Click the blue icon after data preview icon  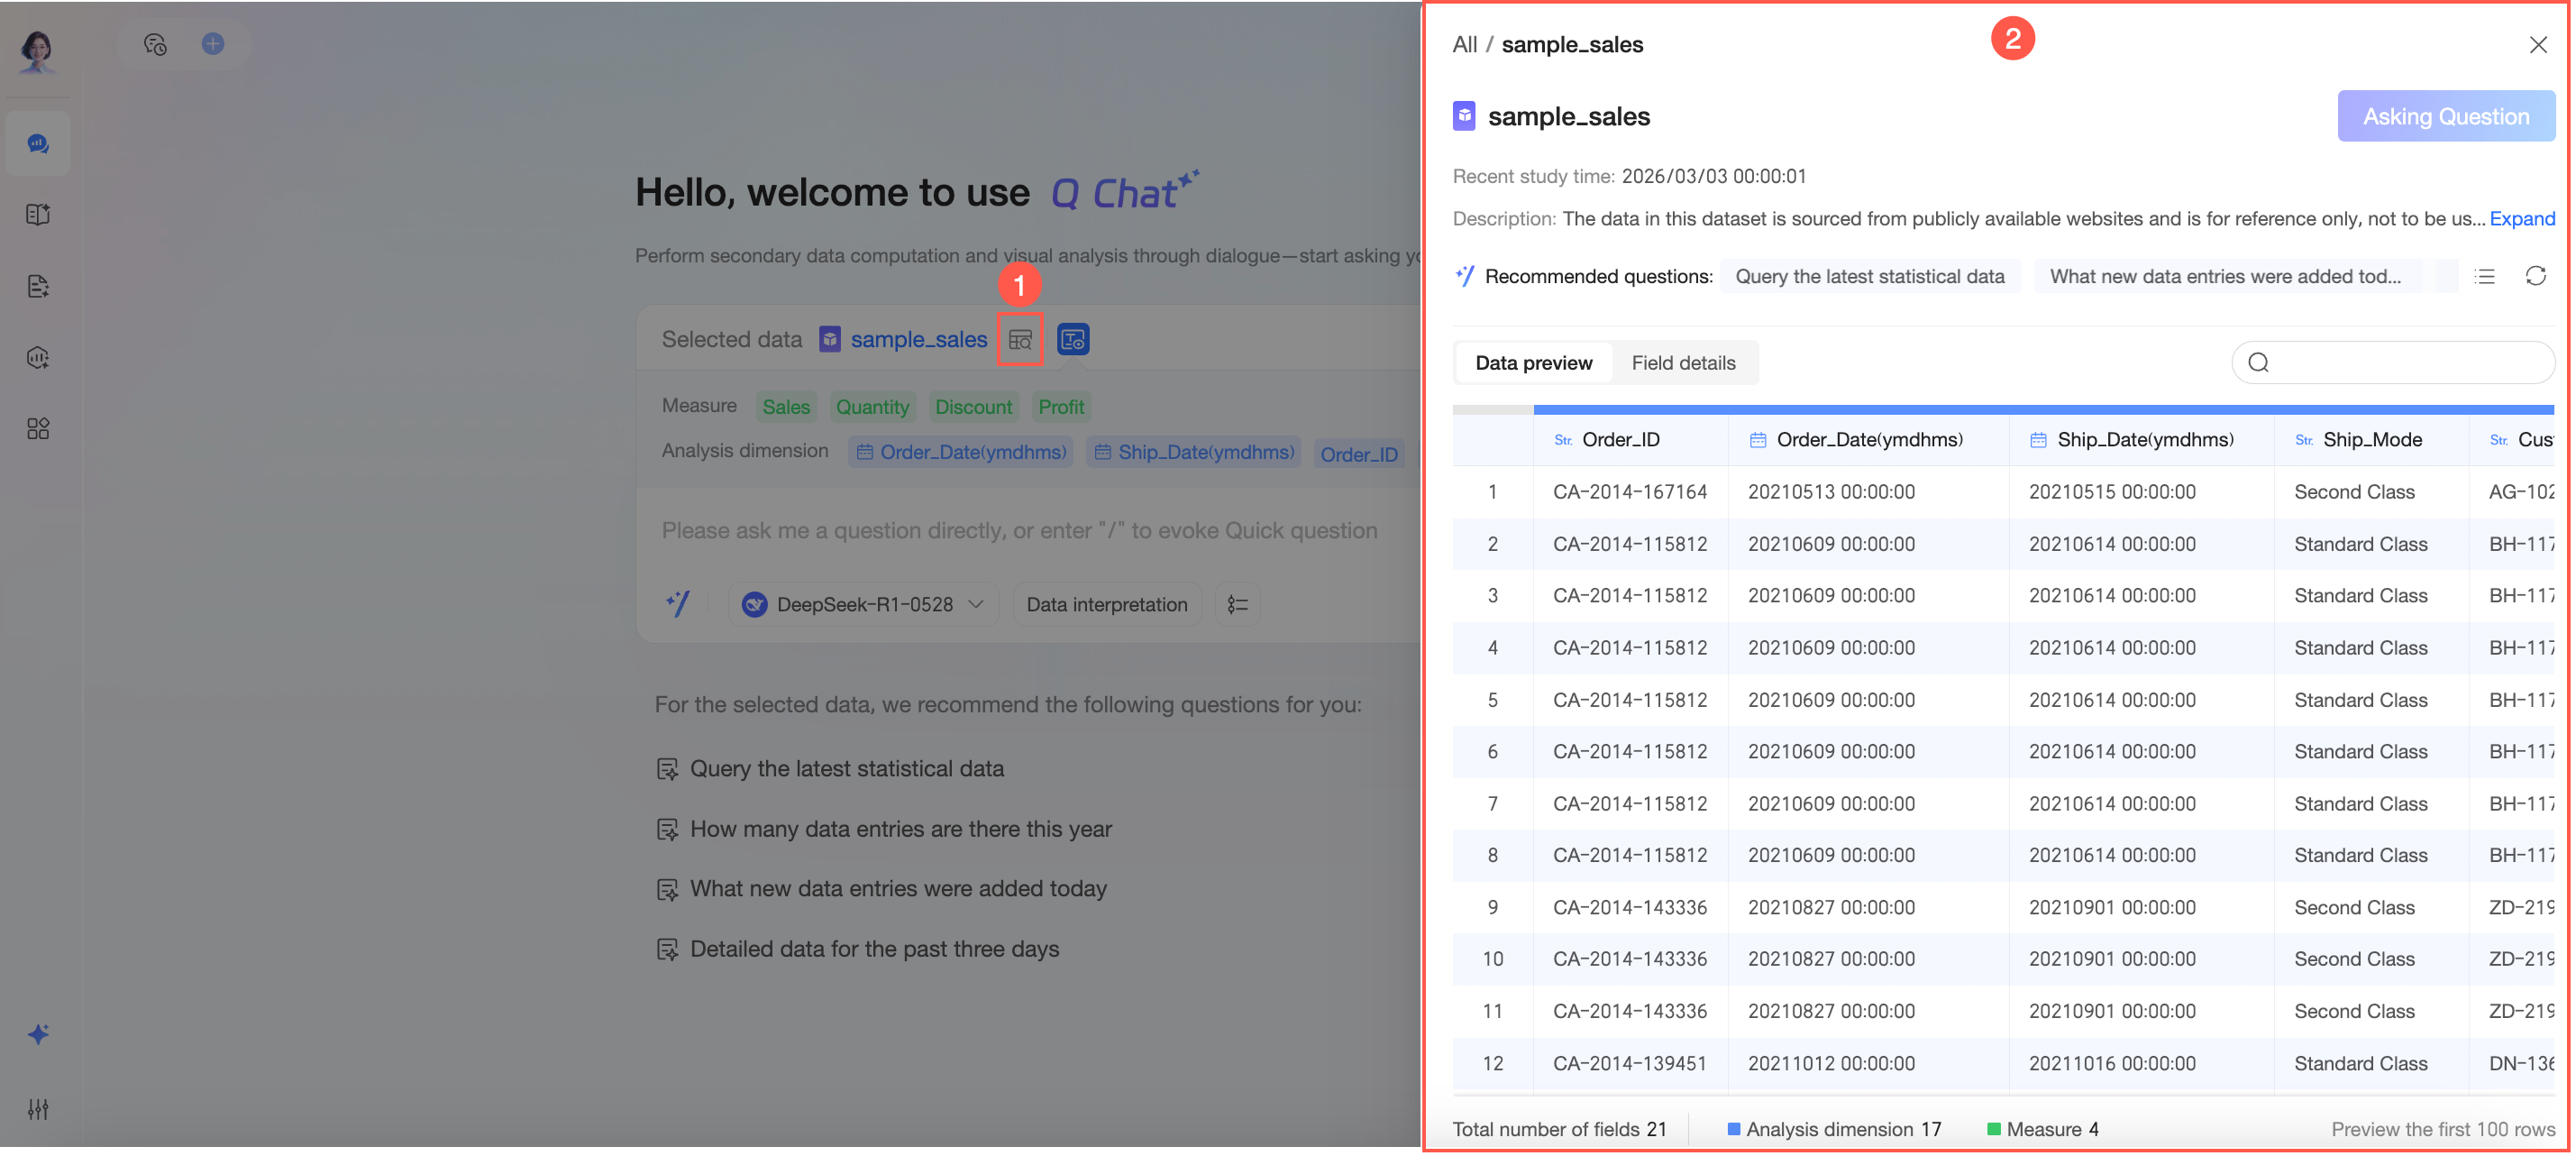click(1073, 340)
